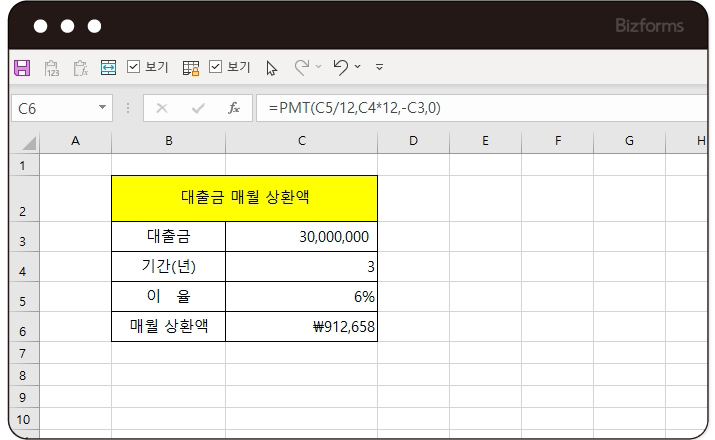
Task: Select the pointer arrow tool
Action: [271, 68]
